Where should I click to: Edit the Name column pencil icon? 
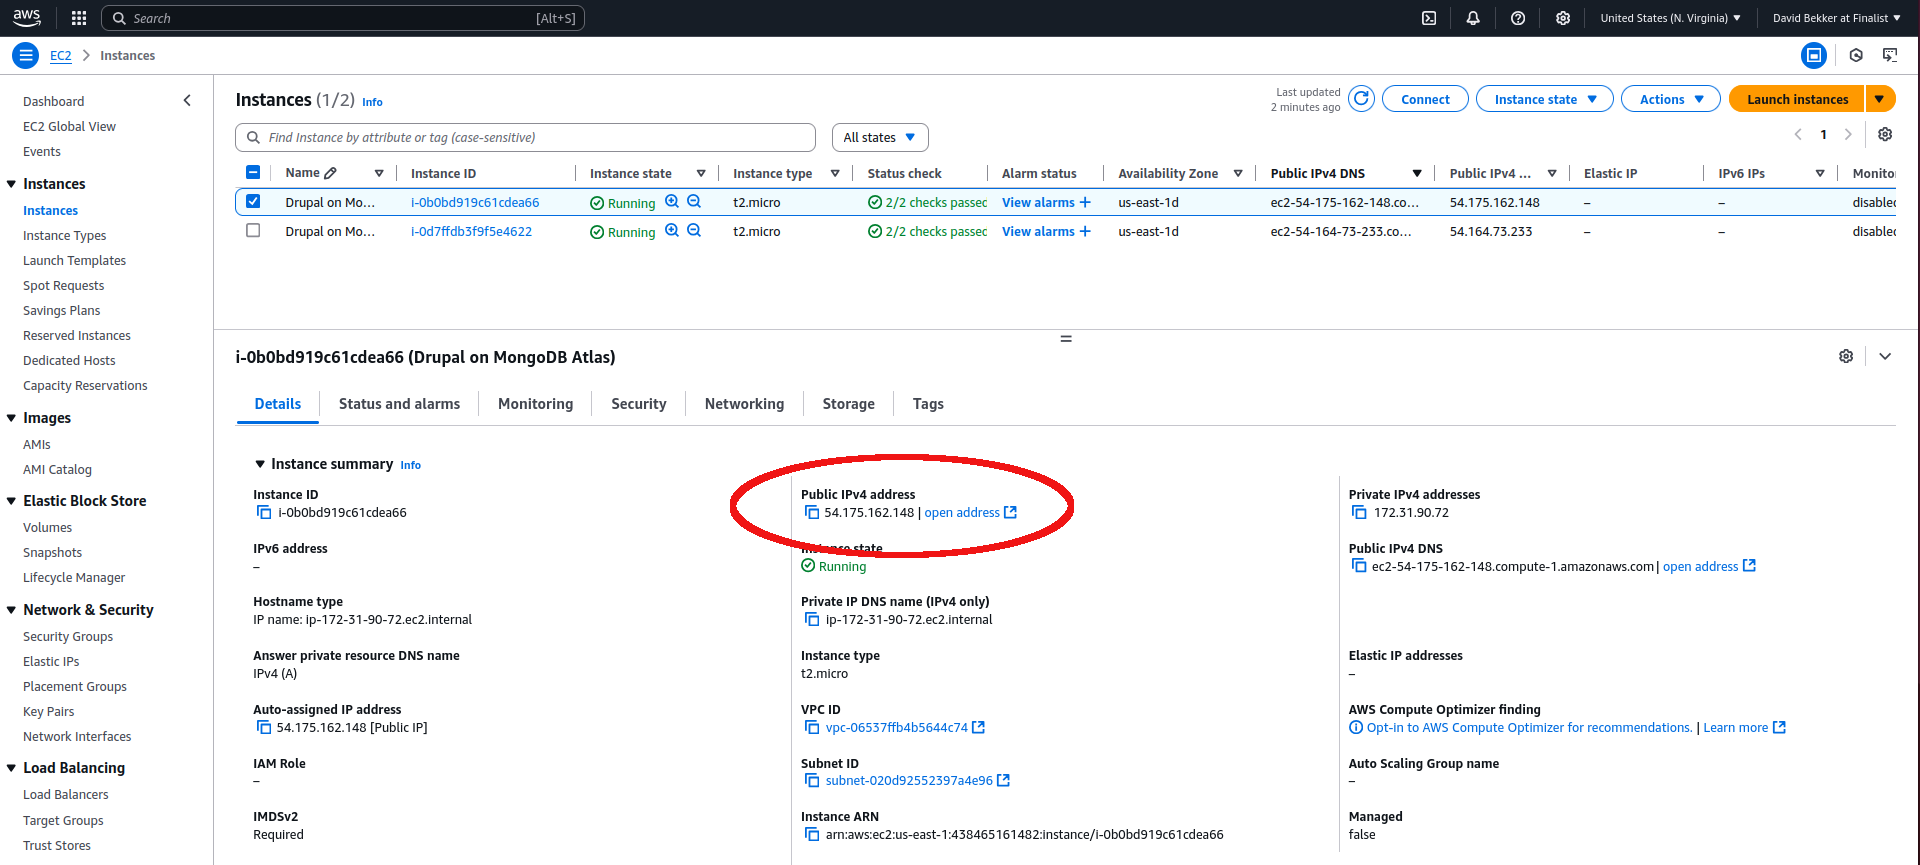point(331,173)
